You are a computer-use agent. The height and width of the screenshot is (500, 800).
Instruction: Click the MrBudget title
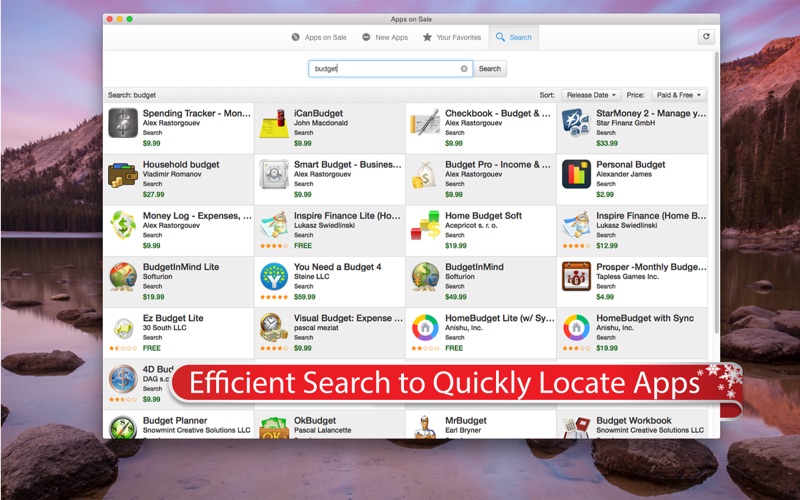coord(466,420)
